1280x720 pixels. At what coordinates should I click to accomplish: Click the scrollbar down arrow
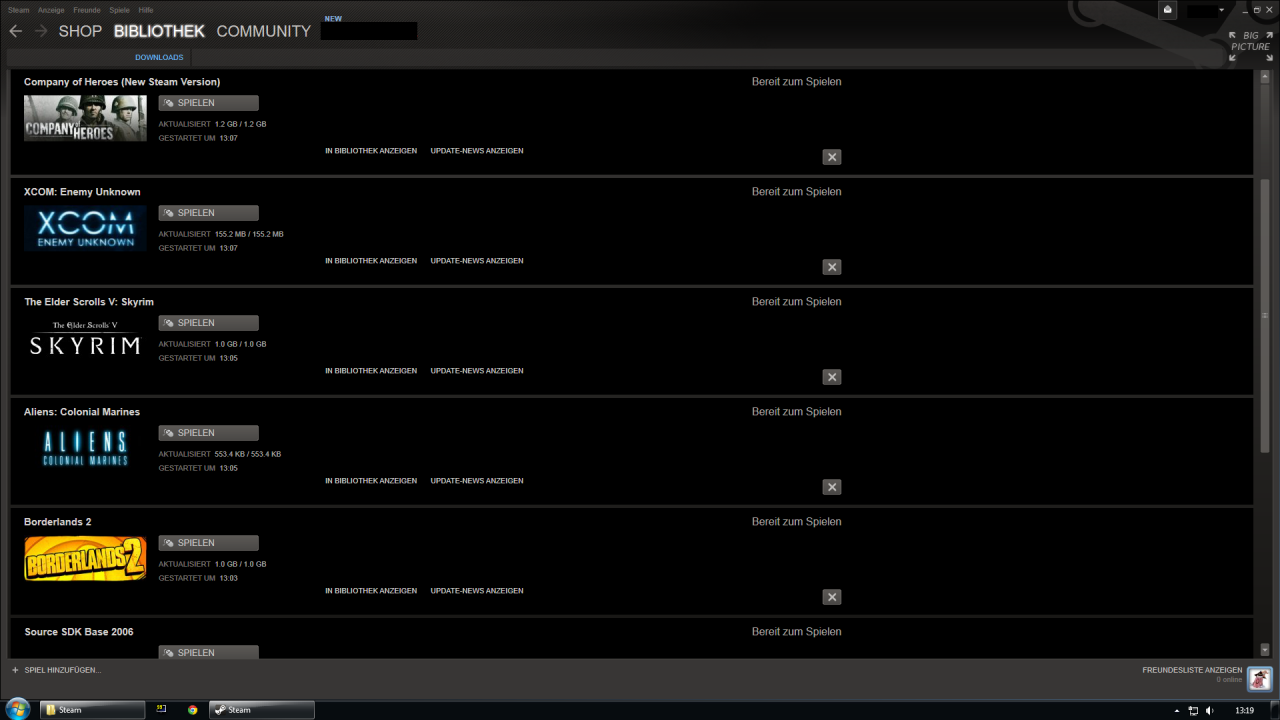(x=1265, y=649)
